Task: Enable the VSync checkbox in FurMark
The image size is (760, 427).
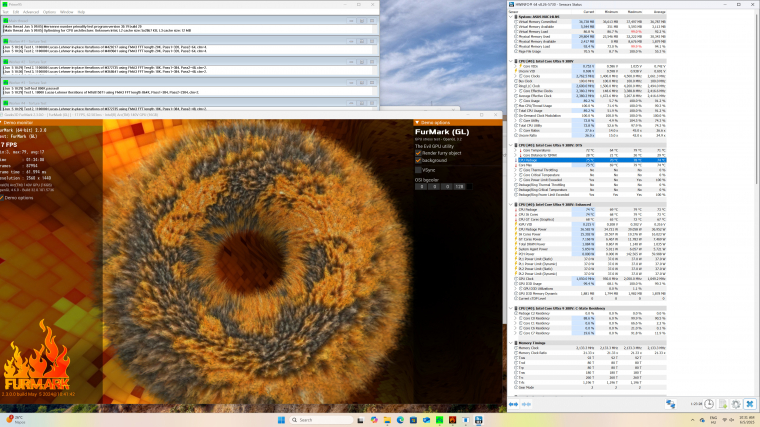Action: click(418, 170)
